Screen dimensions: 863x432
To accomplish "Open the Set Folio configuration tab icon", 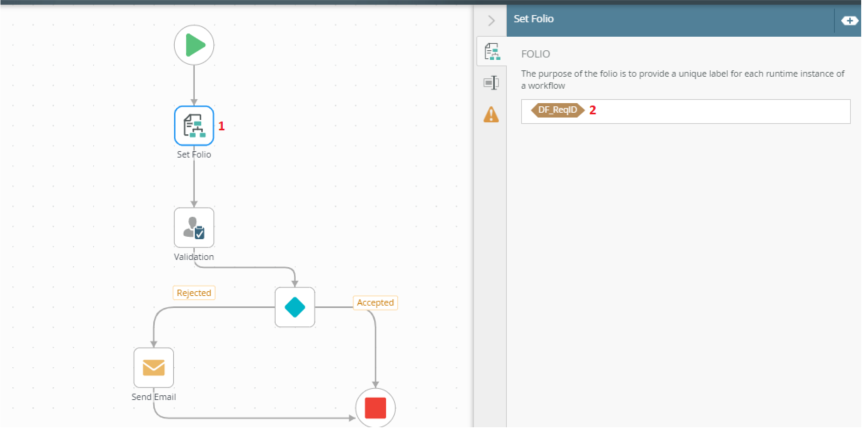I will tap(491, 51).
